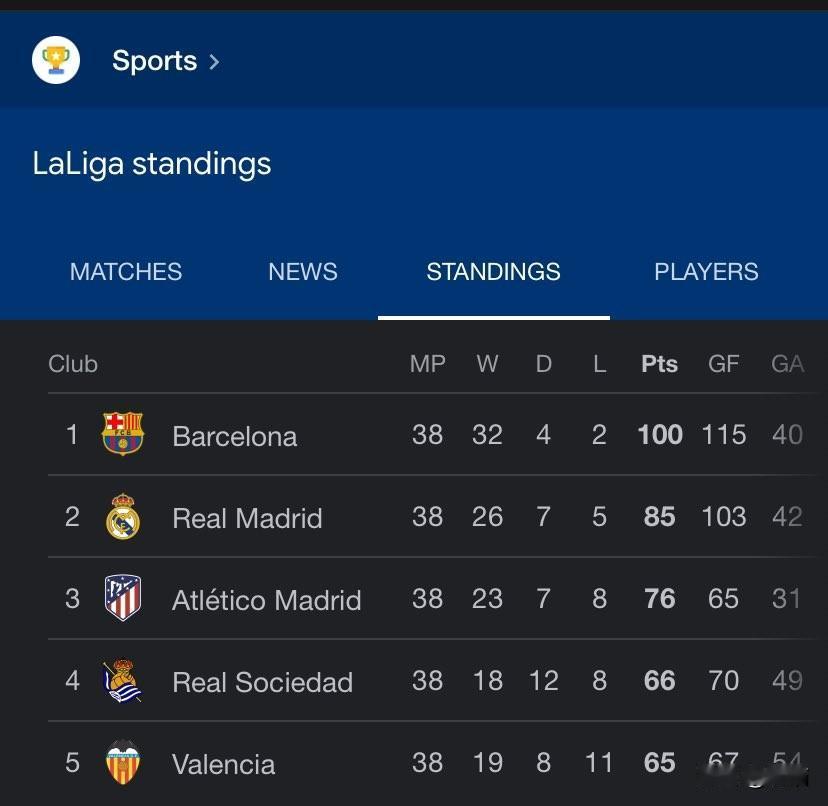Select the Atlético Madrid crest icon
The width and height of the screenshot is (828, 806).
(123, 597)
